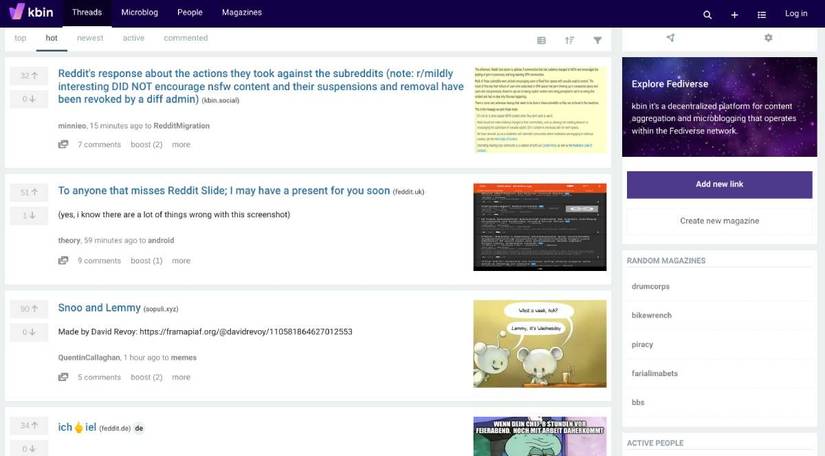Boost the Reddit Slide post
825x456 pixels.
(x=146, y=260)
